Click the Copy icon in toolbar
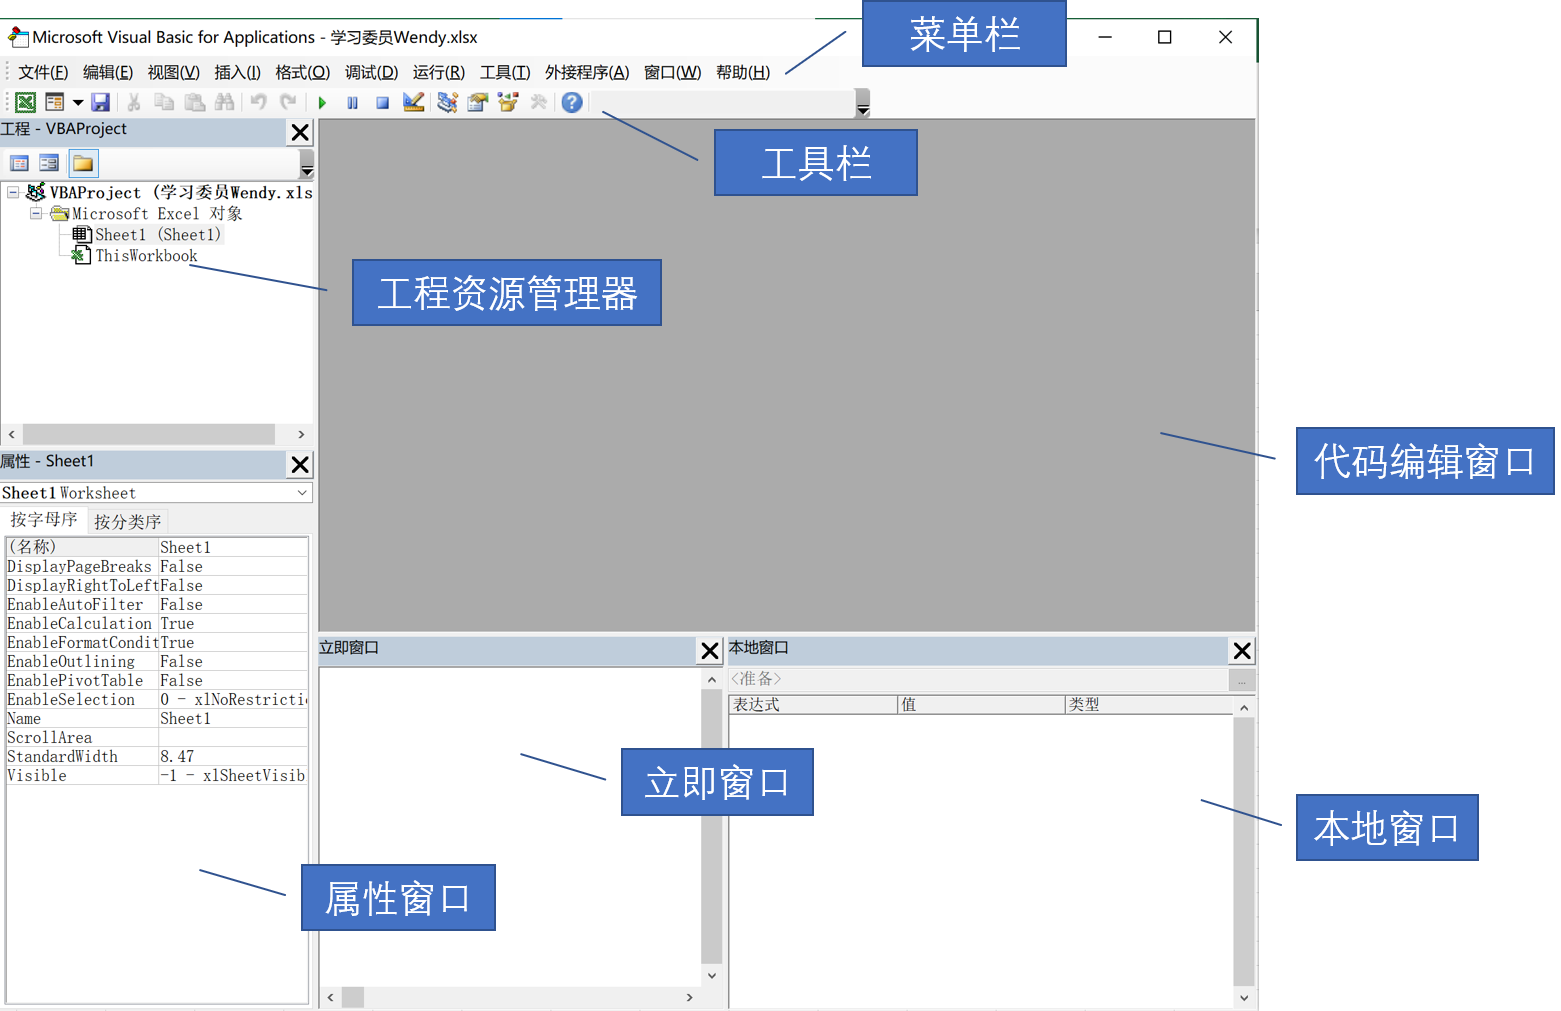The width and height of the screenshot is (1561, 1011). point(164,102)
